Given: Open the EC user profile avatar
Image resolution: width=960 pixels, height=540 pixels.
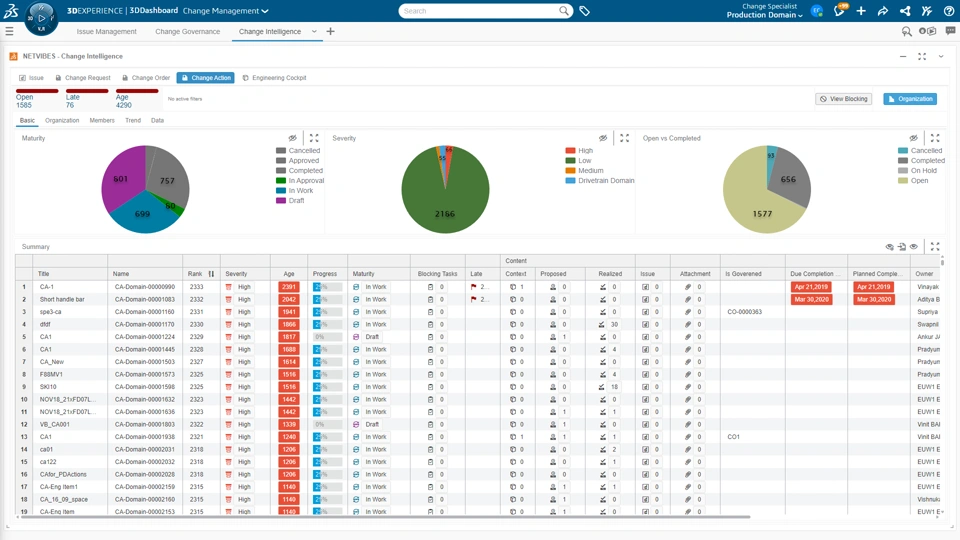Looking at the screenshot, I should (816, 10).
